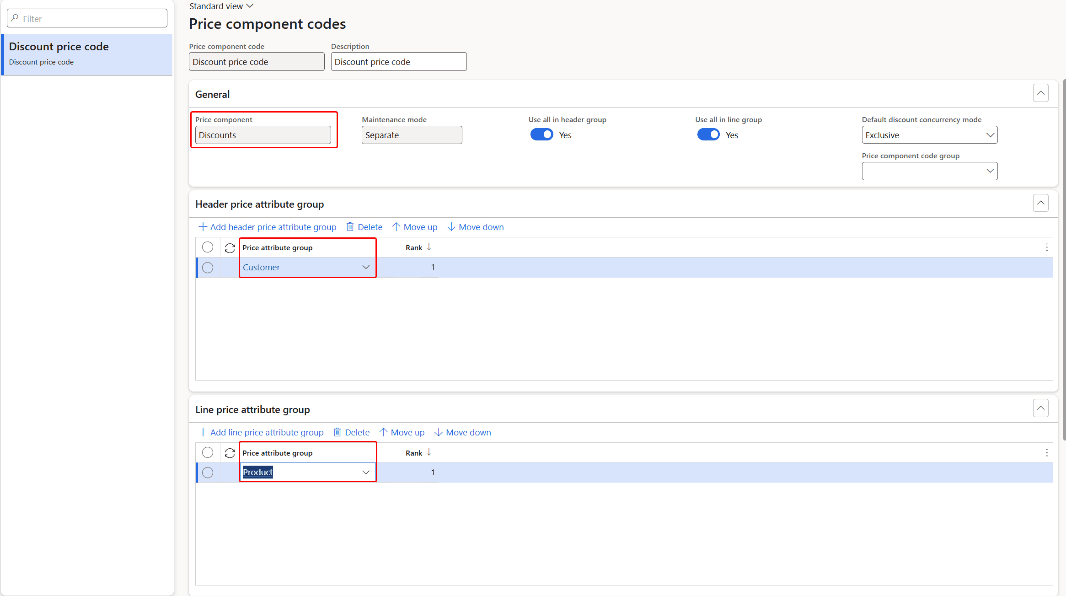Collapse the General section

[1040, 93]
